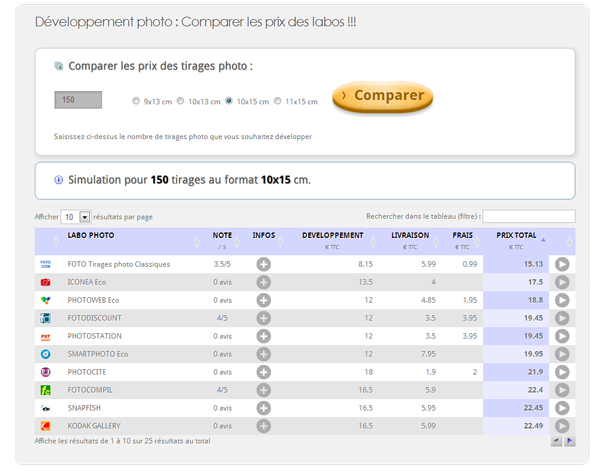Screen dimensions: 600x471
Task: Click the total price 22.49
Action: [x=533, y=426]
